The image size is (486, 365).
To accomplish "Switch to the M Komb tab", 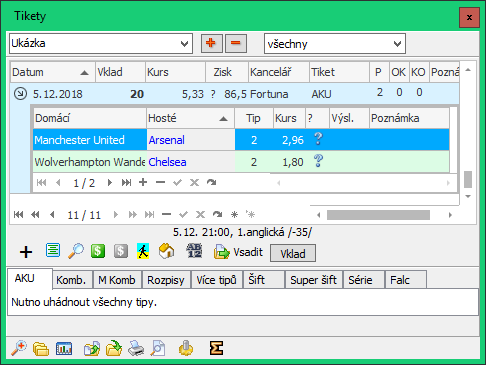I will tap(117, 280).
